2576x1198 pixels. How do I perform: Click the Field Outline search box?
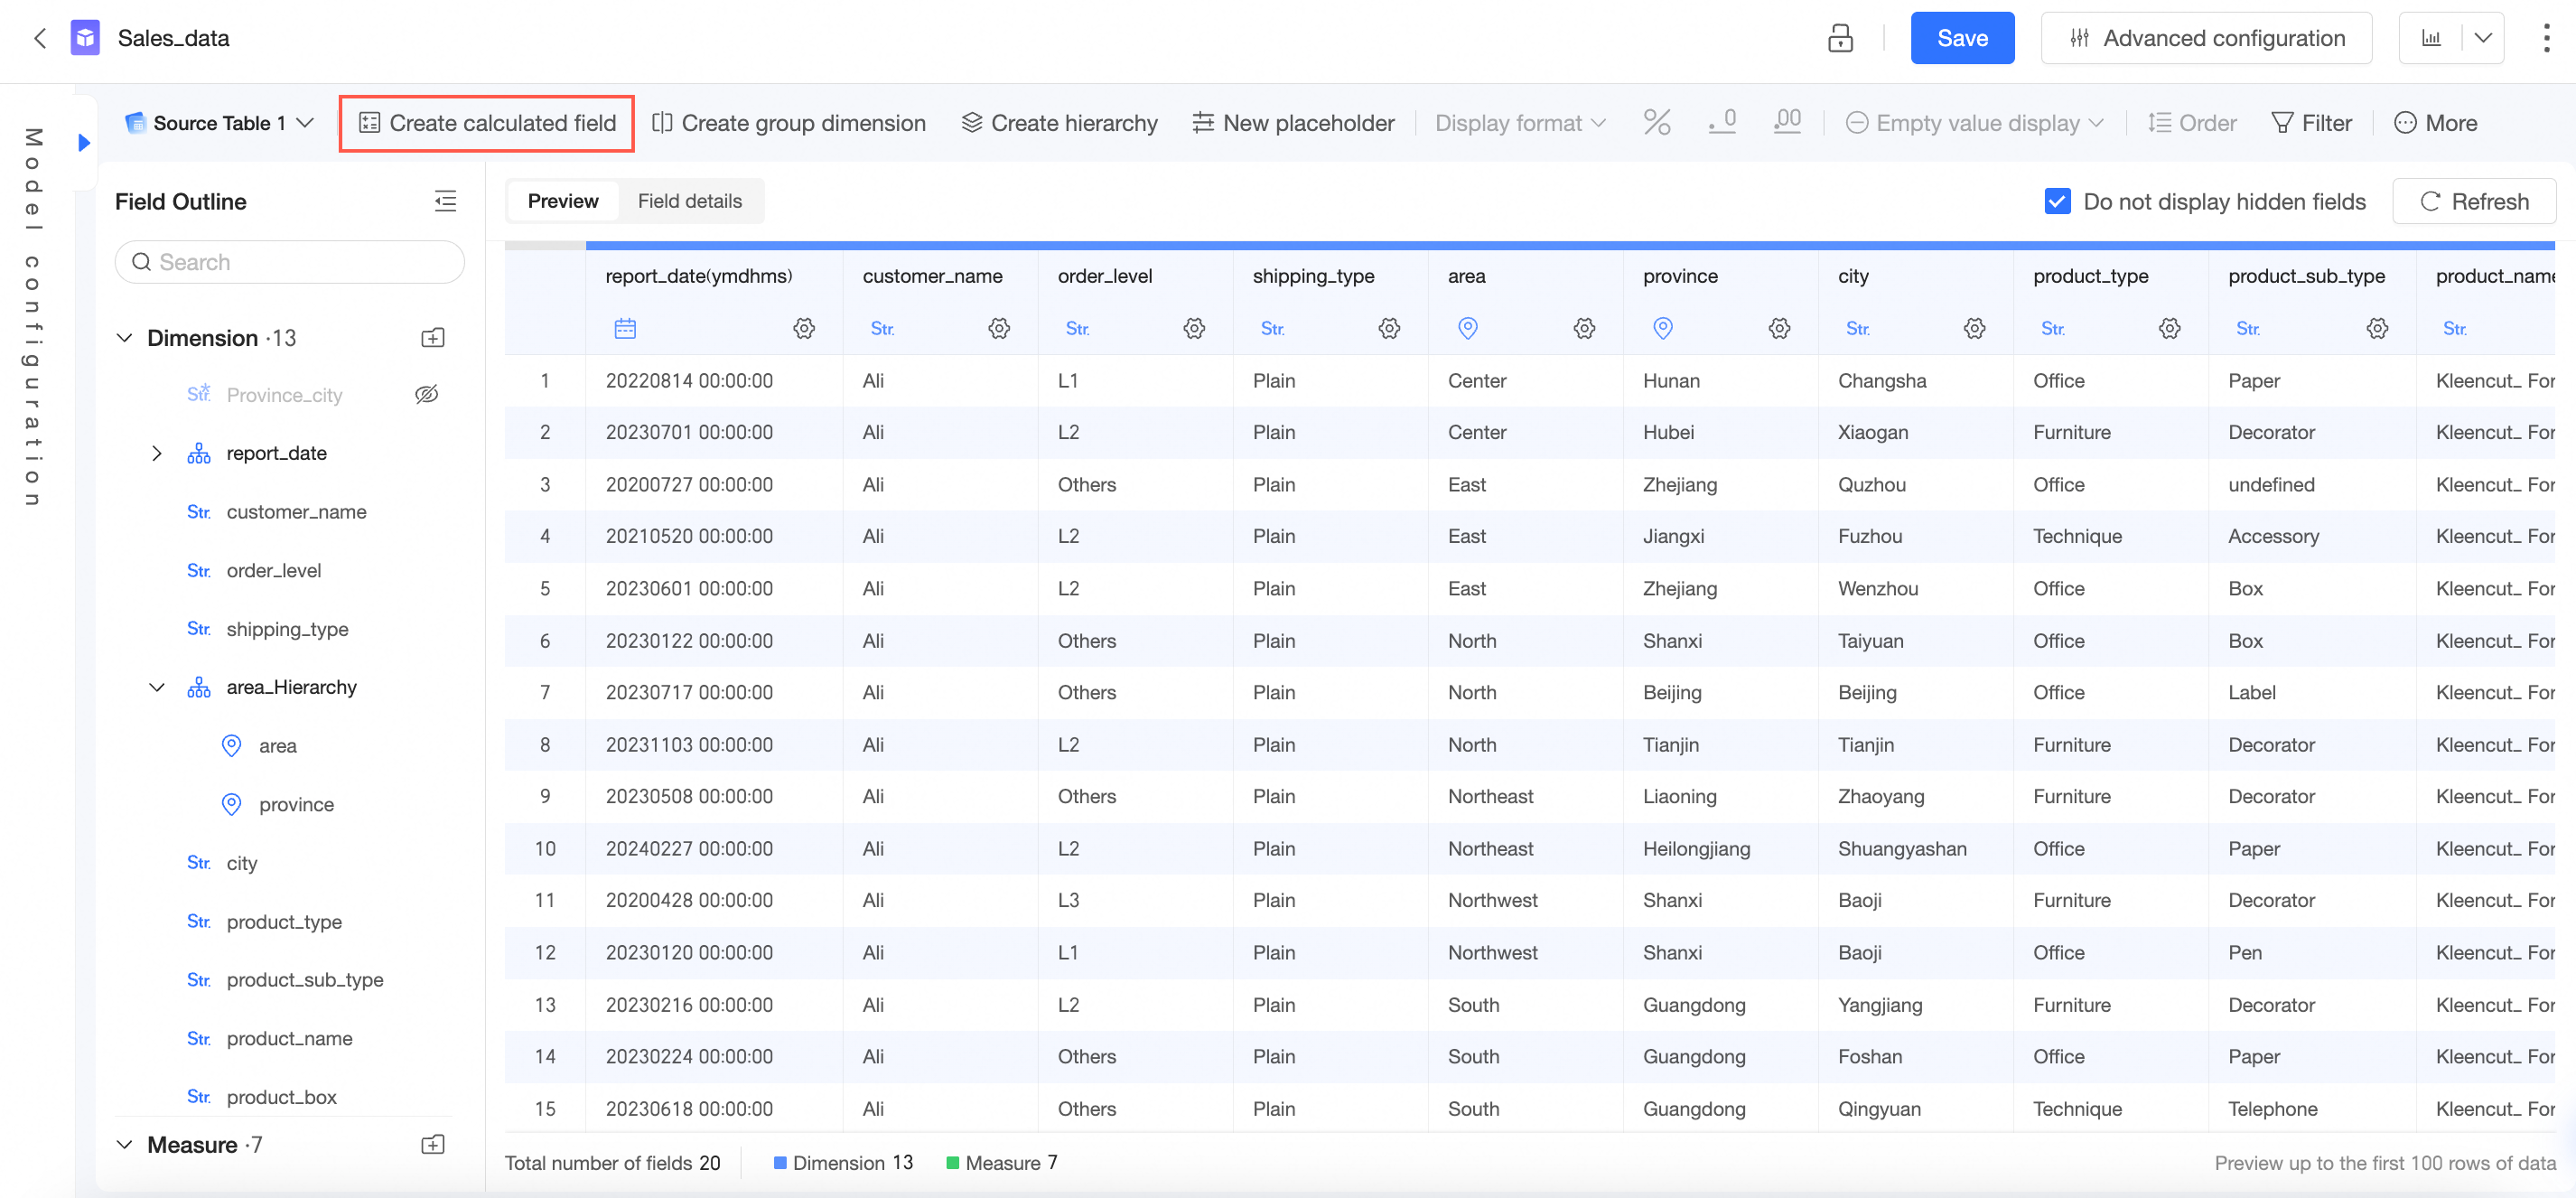click(x=290, y=262)
